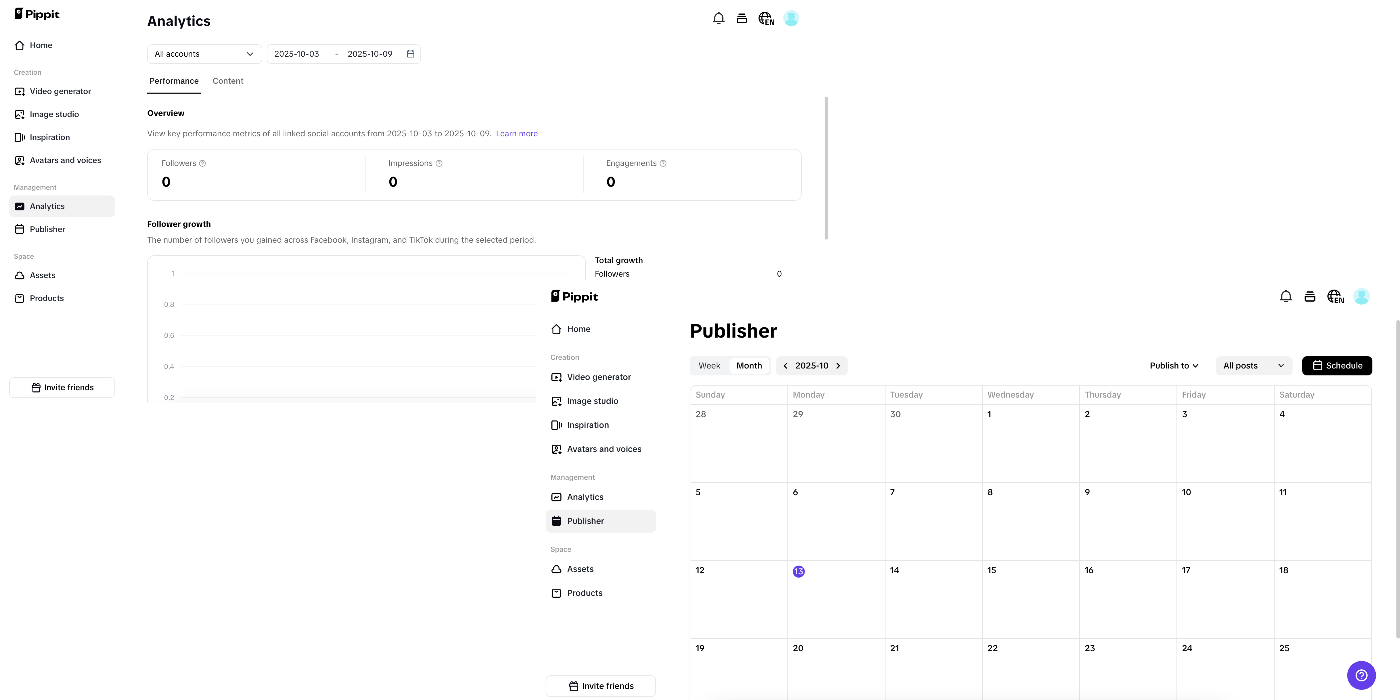Switch to the Content tab

[x=228, y=81]
